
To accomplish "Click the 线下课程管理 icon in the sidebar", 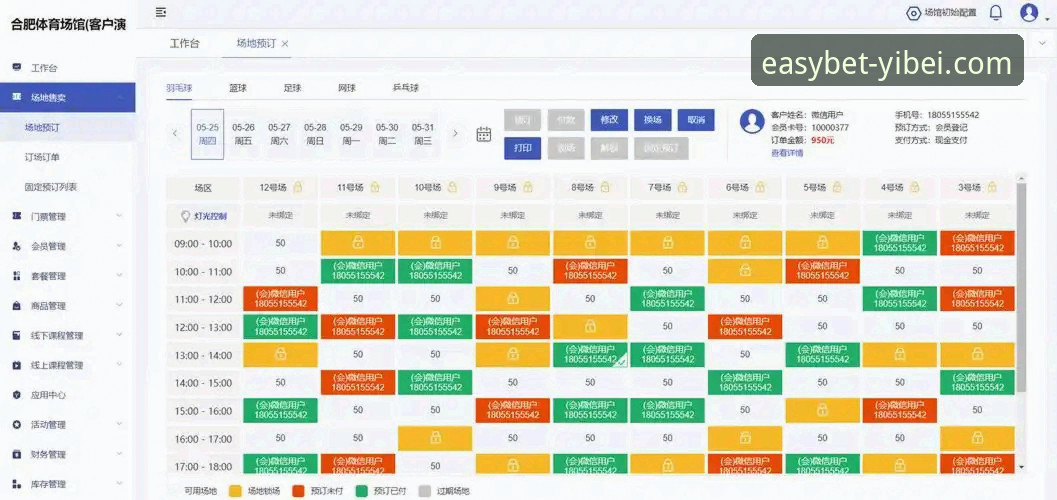I will point(17,335).
